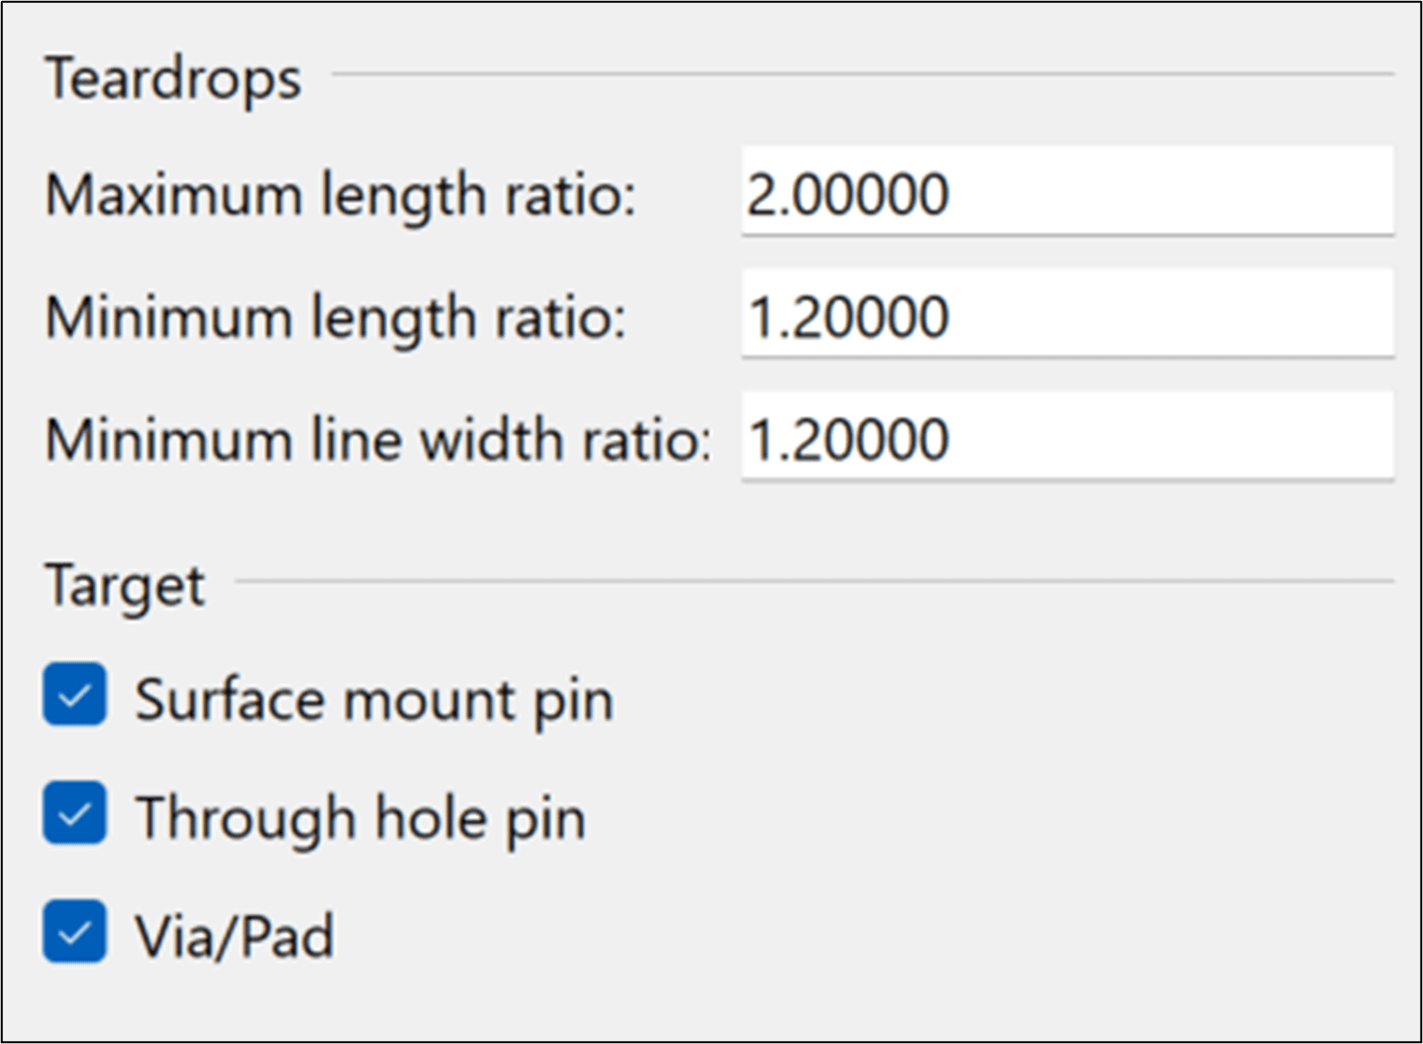The image size is (1423, 1044).
Task: Click the Maximum length ratio label
Action: (340, 194)
